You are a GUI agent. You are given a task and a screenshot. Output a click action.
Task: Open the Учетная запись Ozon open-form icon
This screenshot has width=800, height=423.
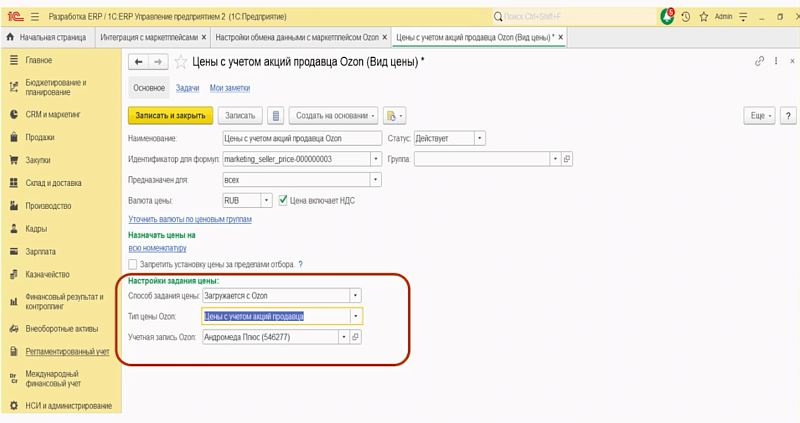tap(356, 337)
